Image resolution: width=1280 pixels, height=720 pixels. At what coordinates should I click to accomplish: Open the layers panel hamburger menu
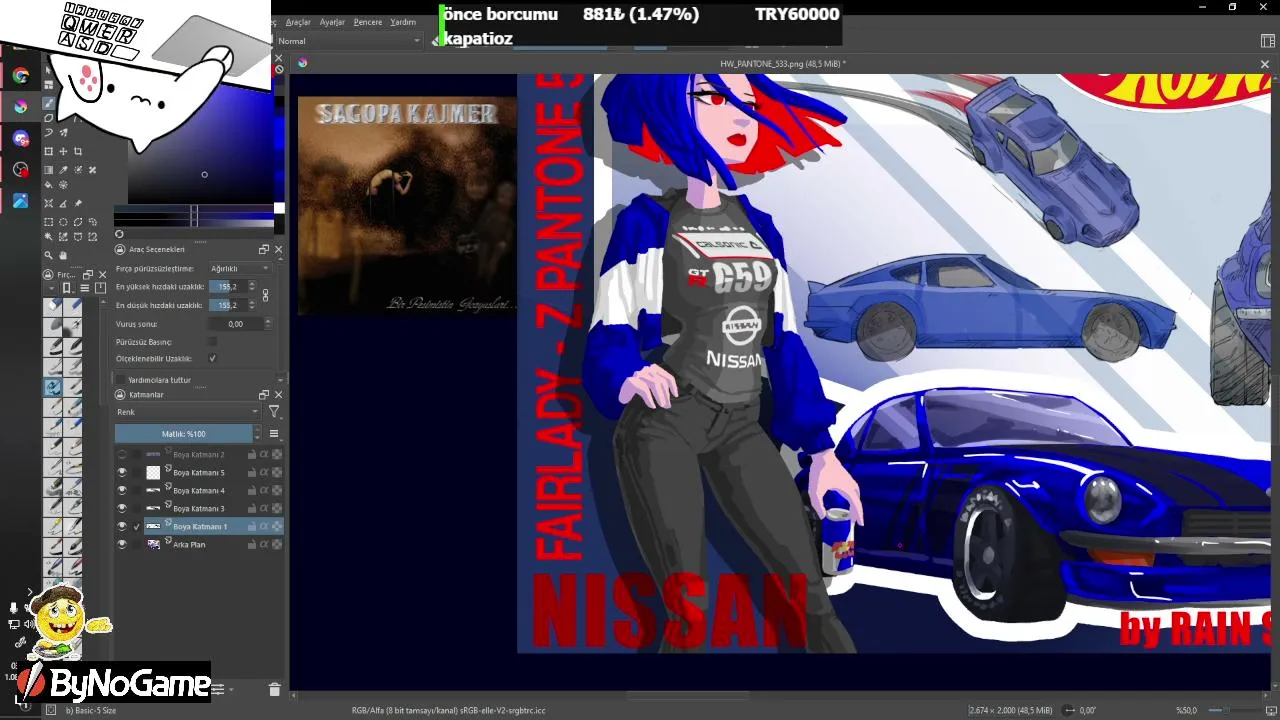coord(274,434)
